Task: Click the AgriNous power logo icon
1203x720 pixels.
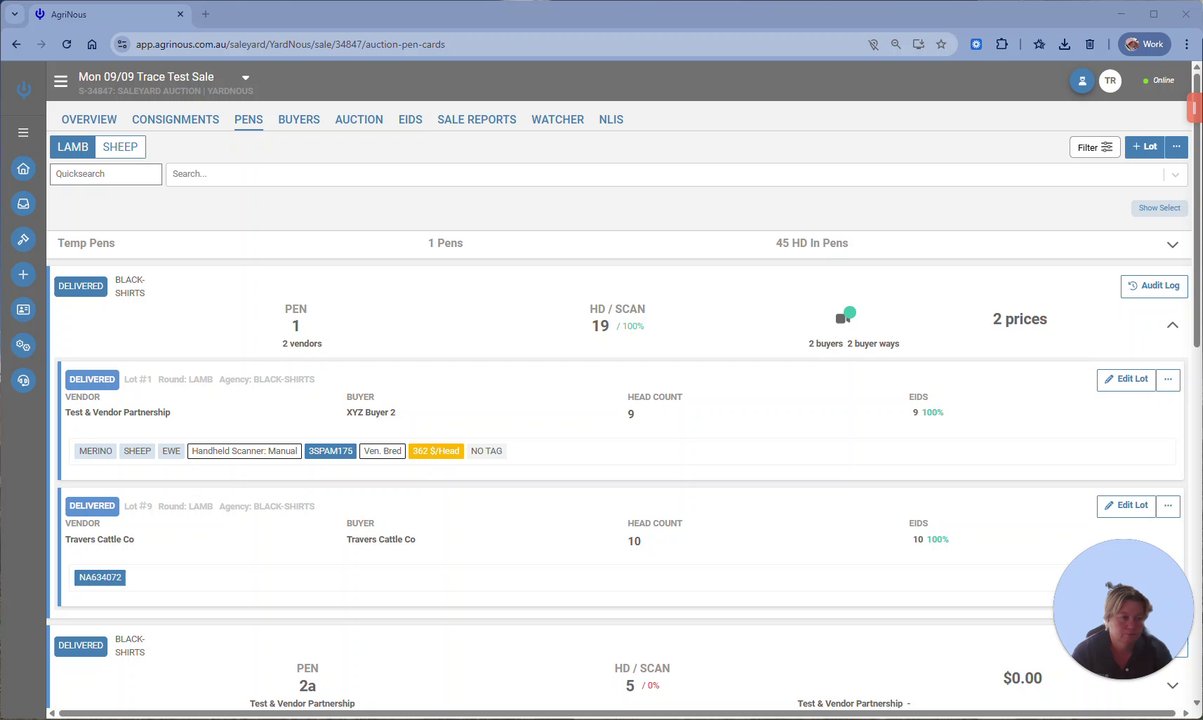Action: [23, 90]
